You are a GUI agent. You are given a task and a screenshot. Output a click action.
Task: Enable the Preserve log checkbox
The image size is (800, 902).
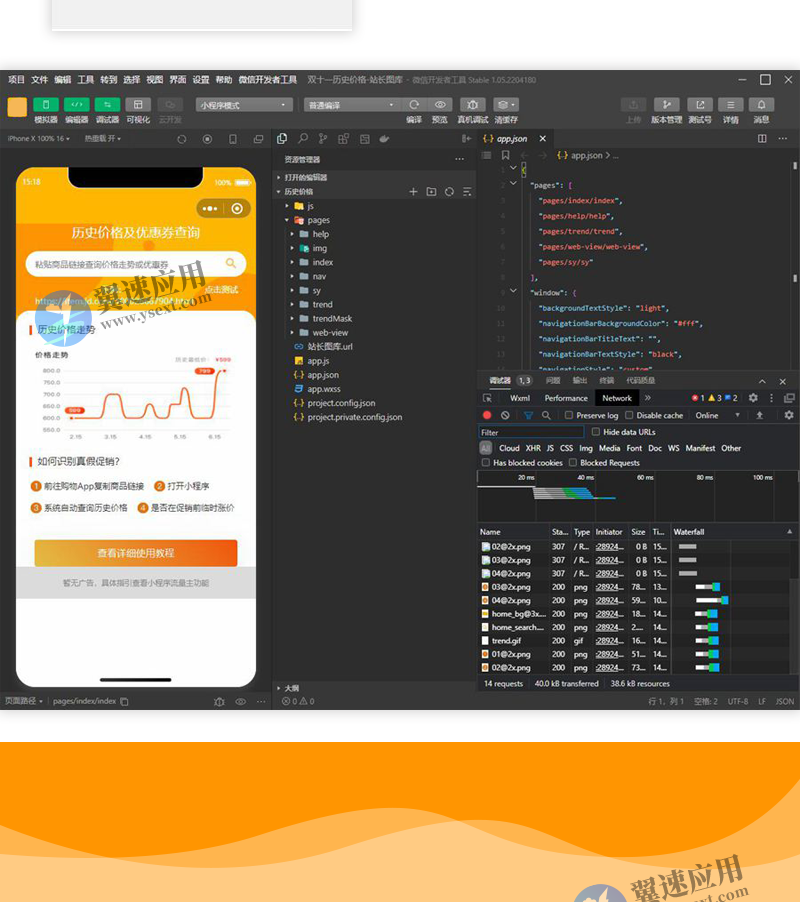tap(569, 415)
